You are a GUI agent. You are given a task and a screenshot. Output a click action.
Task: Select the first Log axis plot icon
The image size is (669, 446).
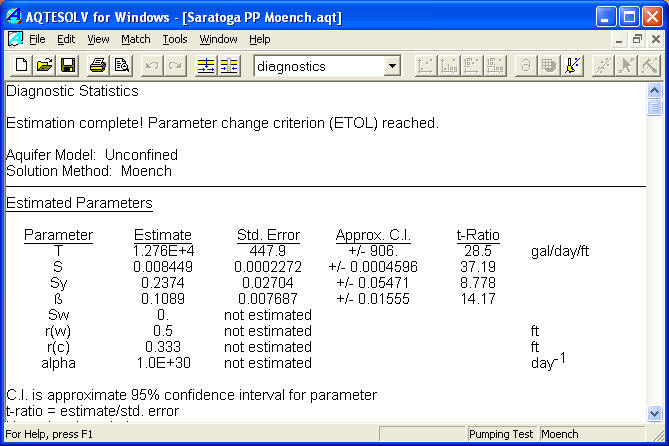click(x=448, y=66)
